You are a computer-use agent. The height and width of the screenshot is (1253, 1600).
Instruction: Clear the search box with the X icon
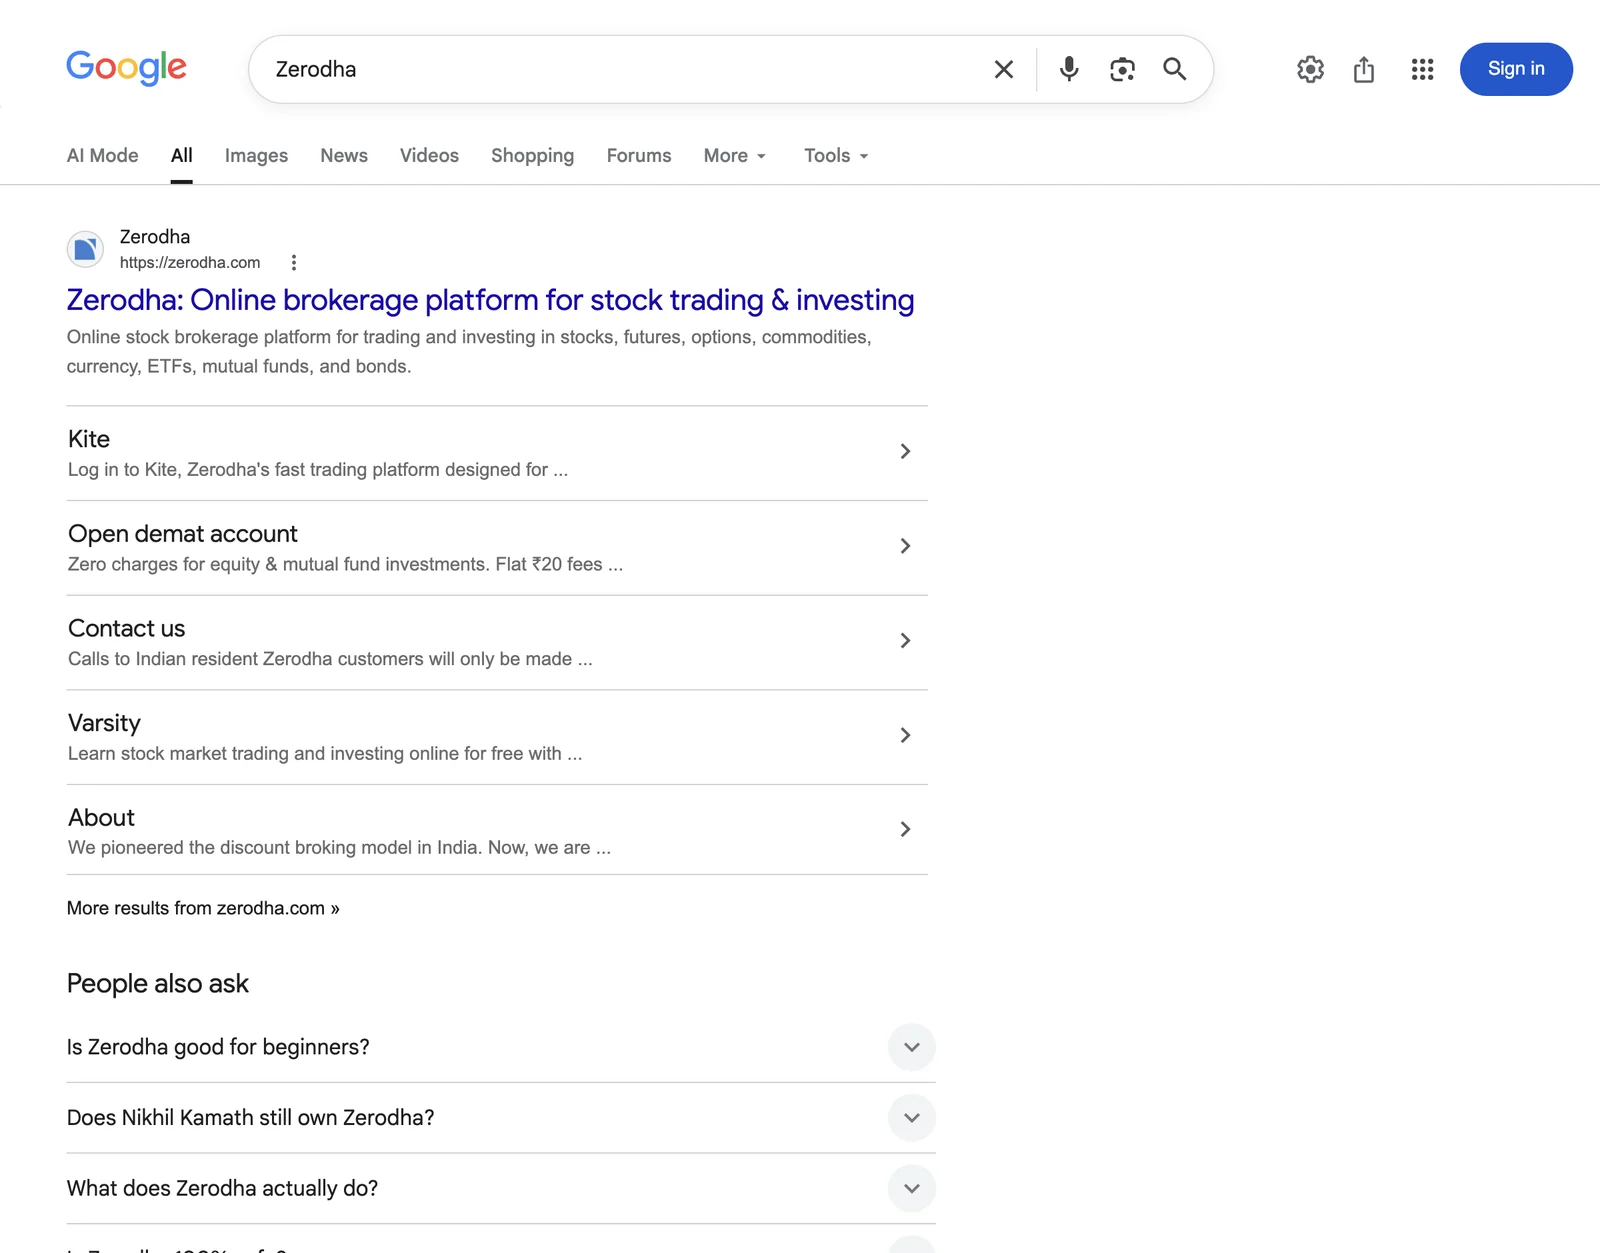[x=1004, y=69]
